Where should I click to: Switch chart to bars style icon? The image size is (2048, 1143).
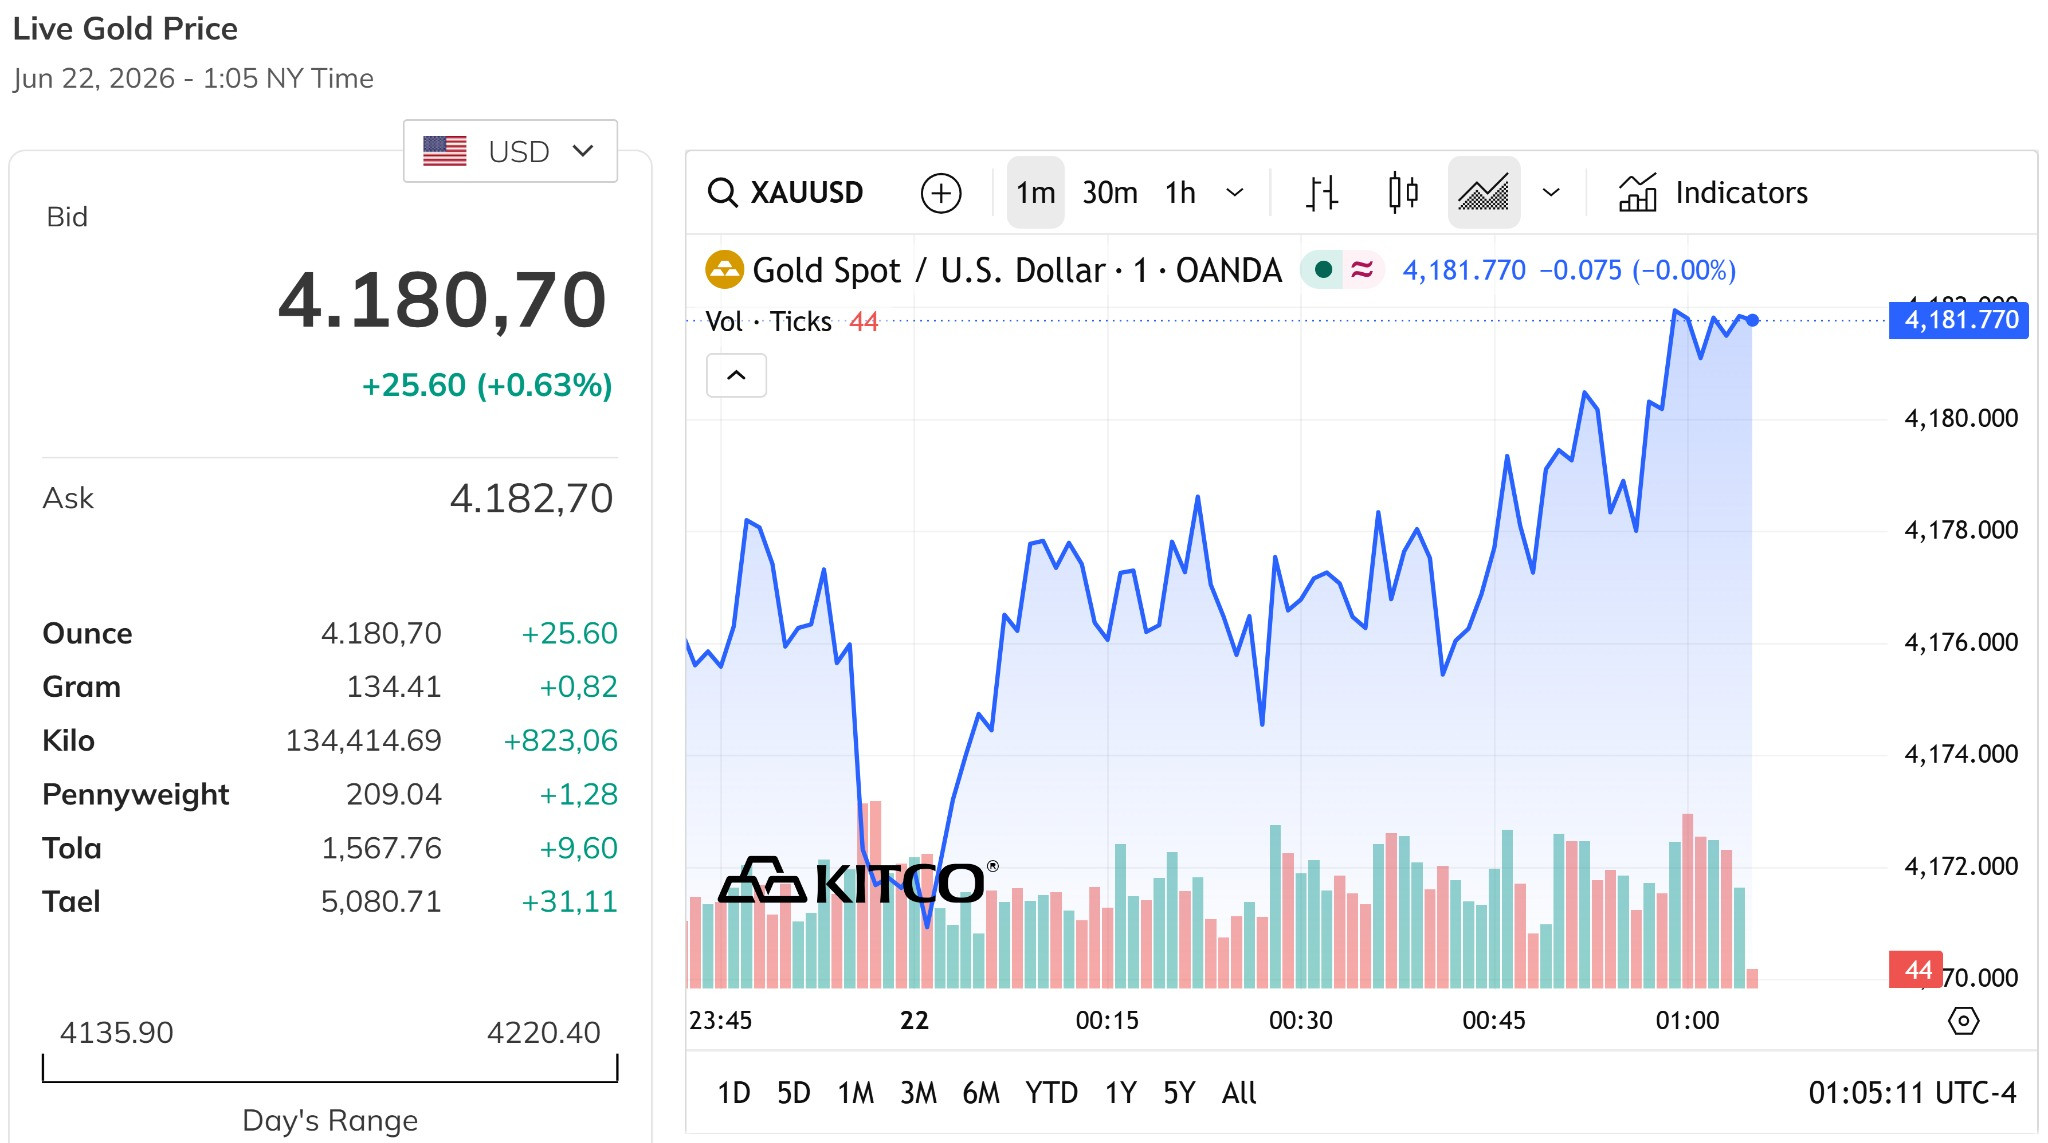click(1322, 192)
